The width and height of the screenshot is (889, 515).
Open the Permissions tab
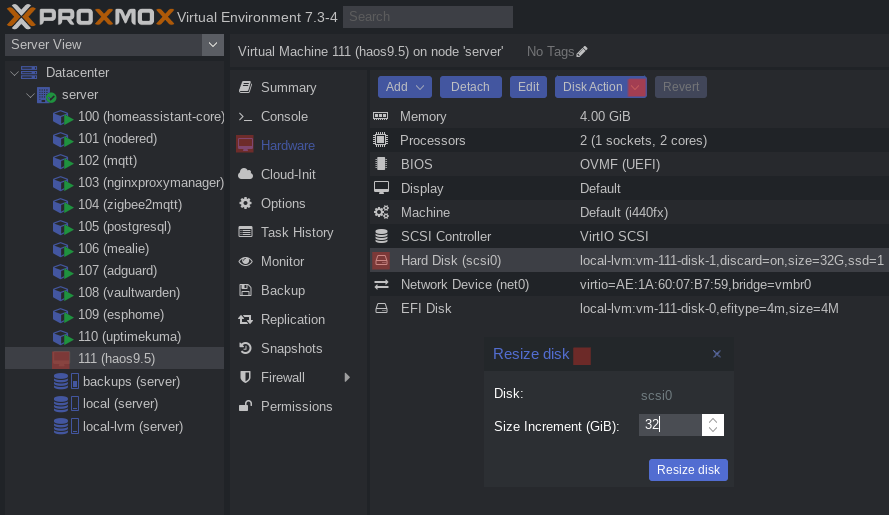coord(296,406)
